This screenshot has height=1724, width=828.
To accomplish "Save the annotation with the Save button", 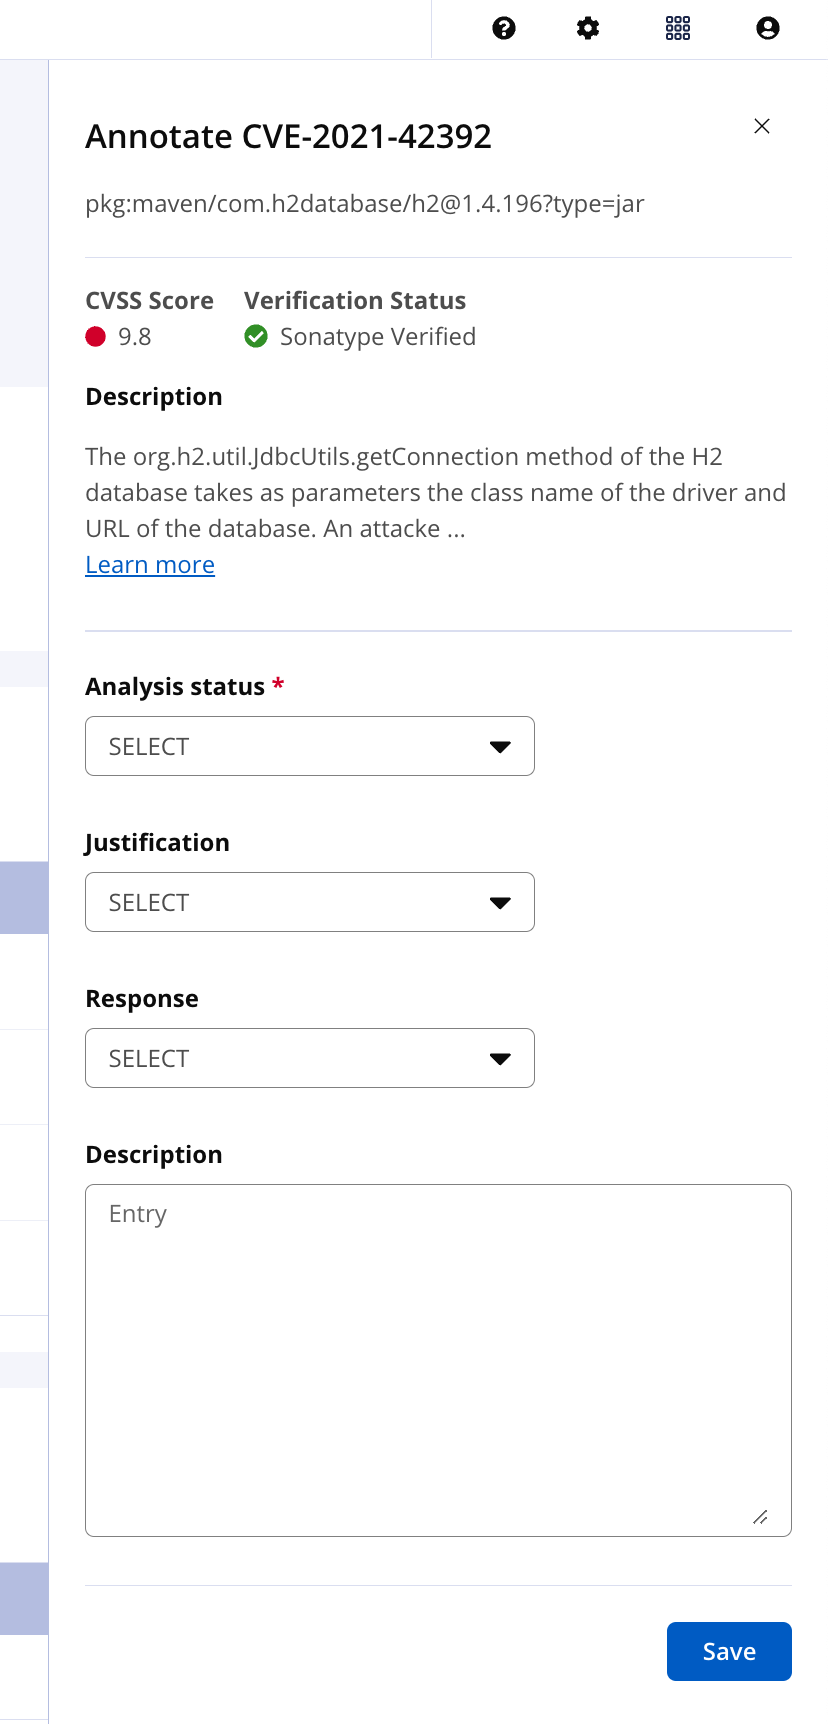I will click(729, 1651).
